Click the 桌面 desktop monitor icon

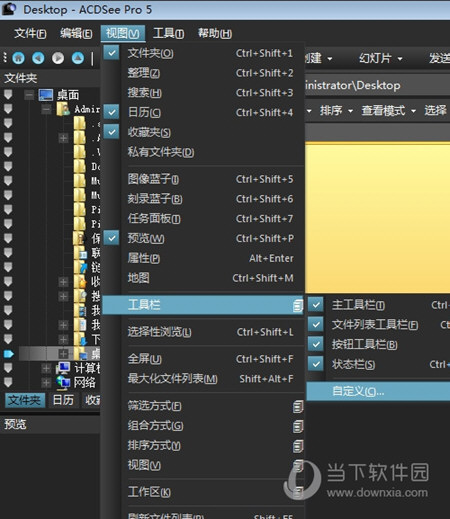[45, 95]
